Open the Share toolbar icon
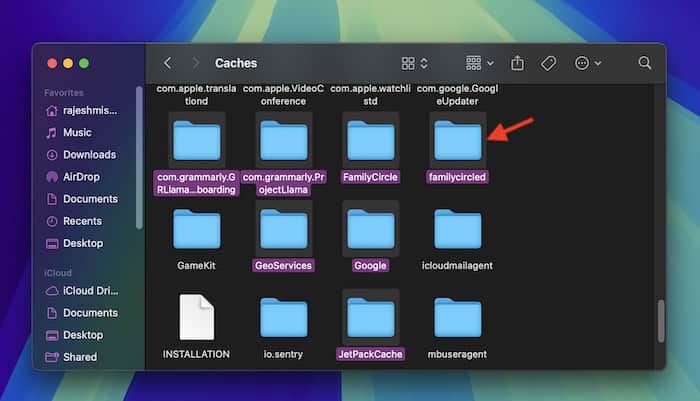Image resolution: width=700 pixels, height=401 pixels. tap(517, 63)
